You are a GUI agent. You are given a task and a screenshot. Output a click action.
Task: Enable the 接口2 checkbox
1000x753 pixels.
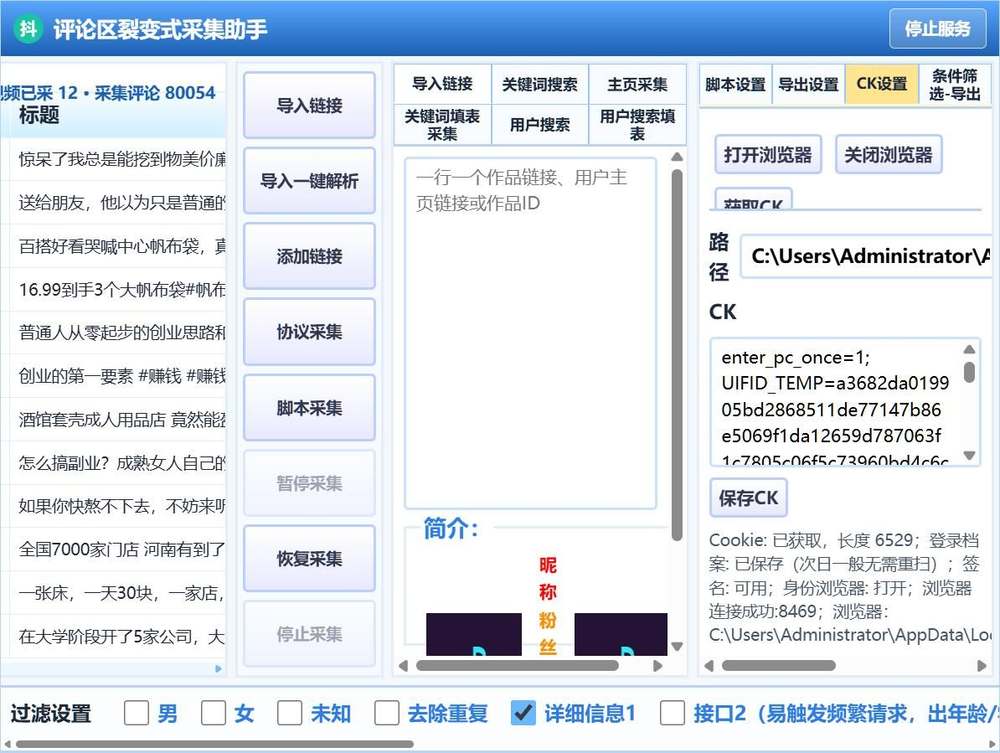pyautogui.click(x=672, y=713)
